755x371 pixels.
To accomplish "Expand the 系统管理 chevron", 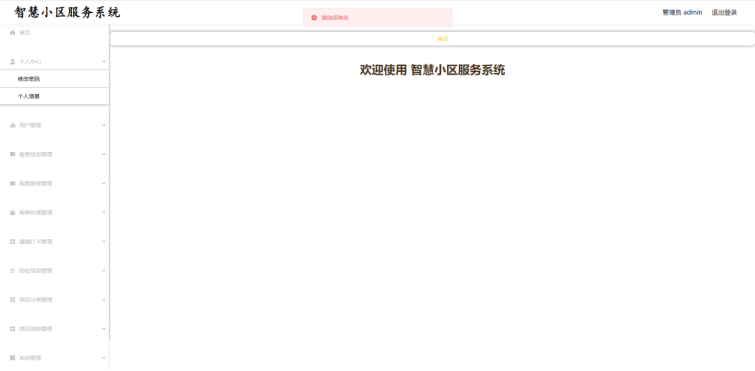I will 104,358.
